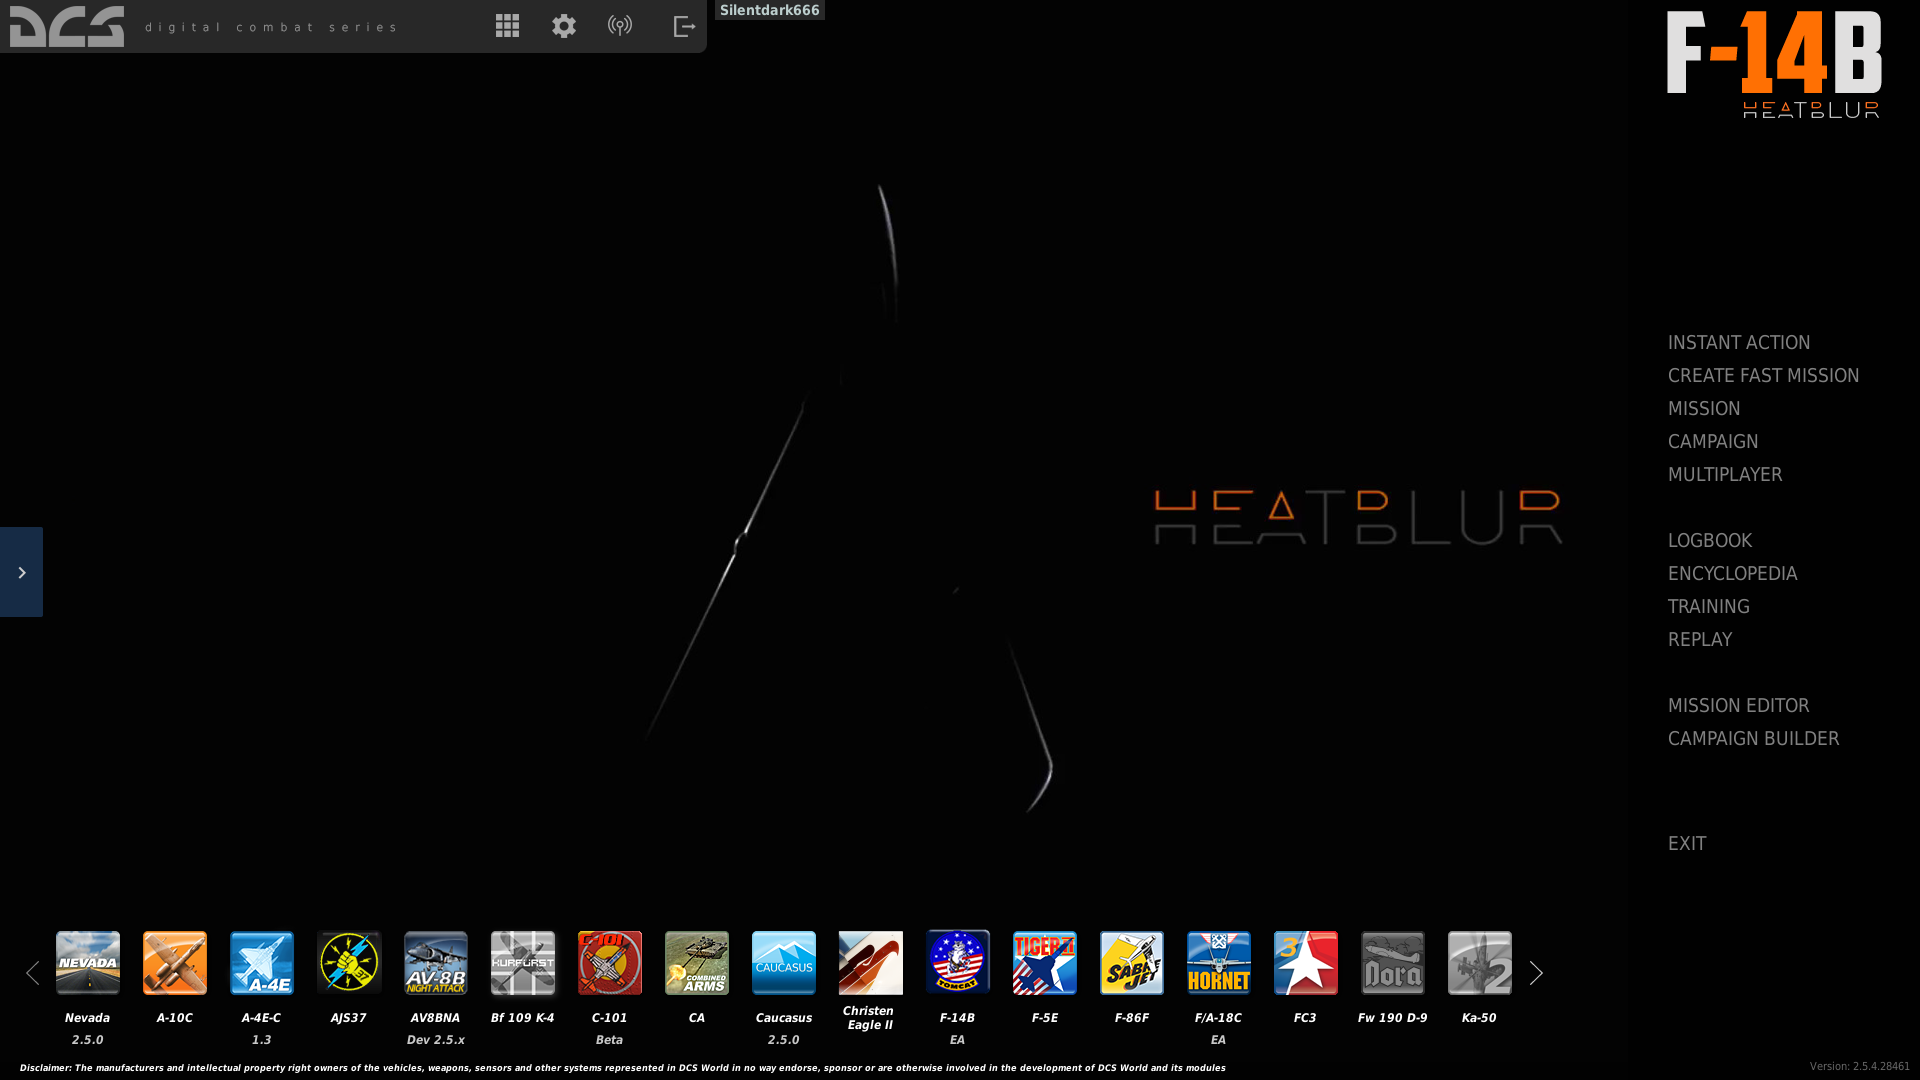1920x1080 pixels.
Task: Select the F-14B Tomcat module icon
Action: (957, 963)
